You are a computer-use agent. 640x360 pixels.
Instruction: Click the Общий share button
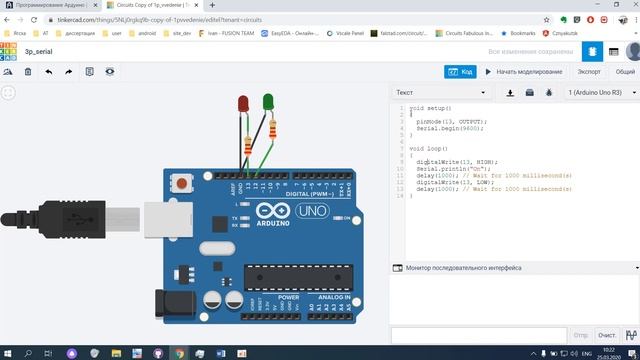coord(625,72)
